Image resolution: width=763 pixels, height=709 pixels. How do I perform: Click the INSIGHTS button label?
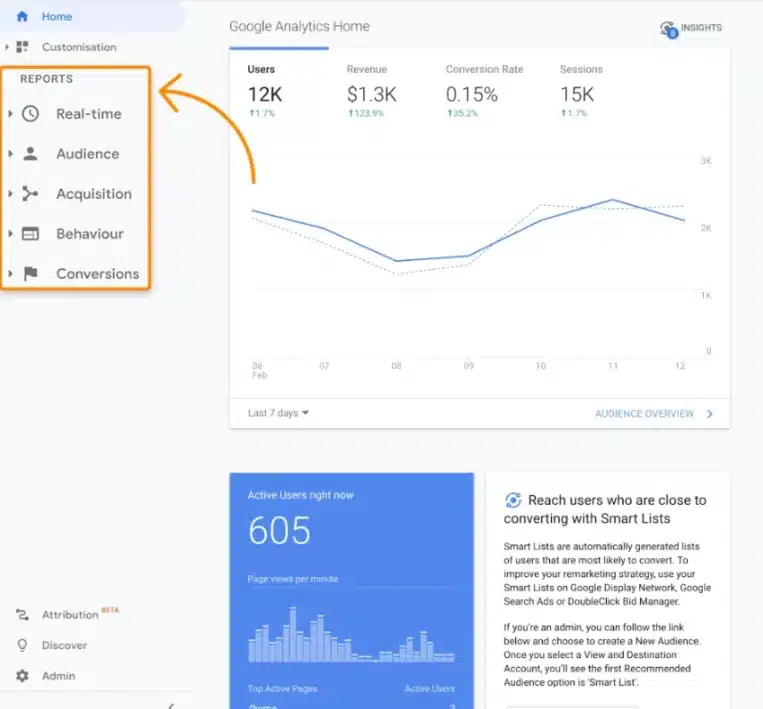[x=701, y=28]
